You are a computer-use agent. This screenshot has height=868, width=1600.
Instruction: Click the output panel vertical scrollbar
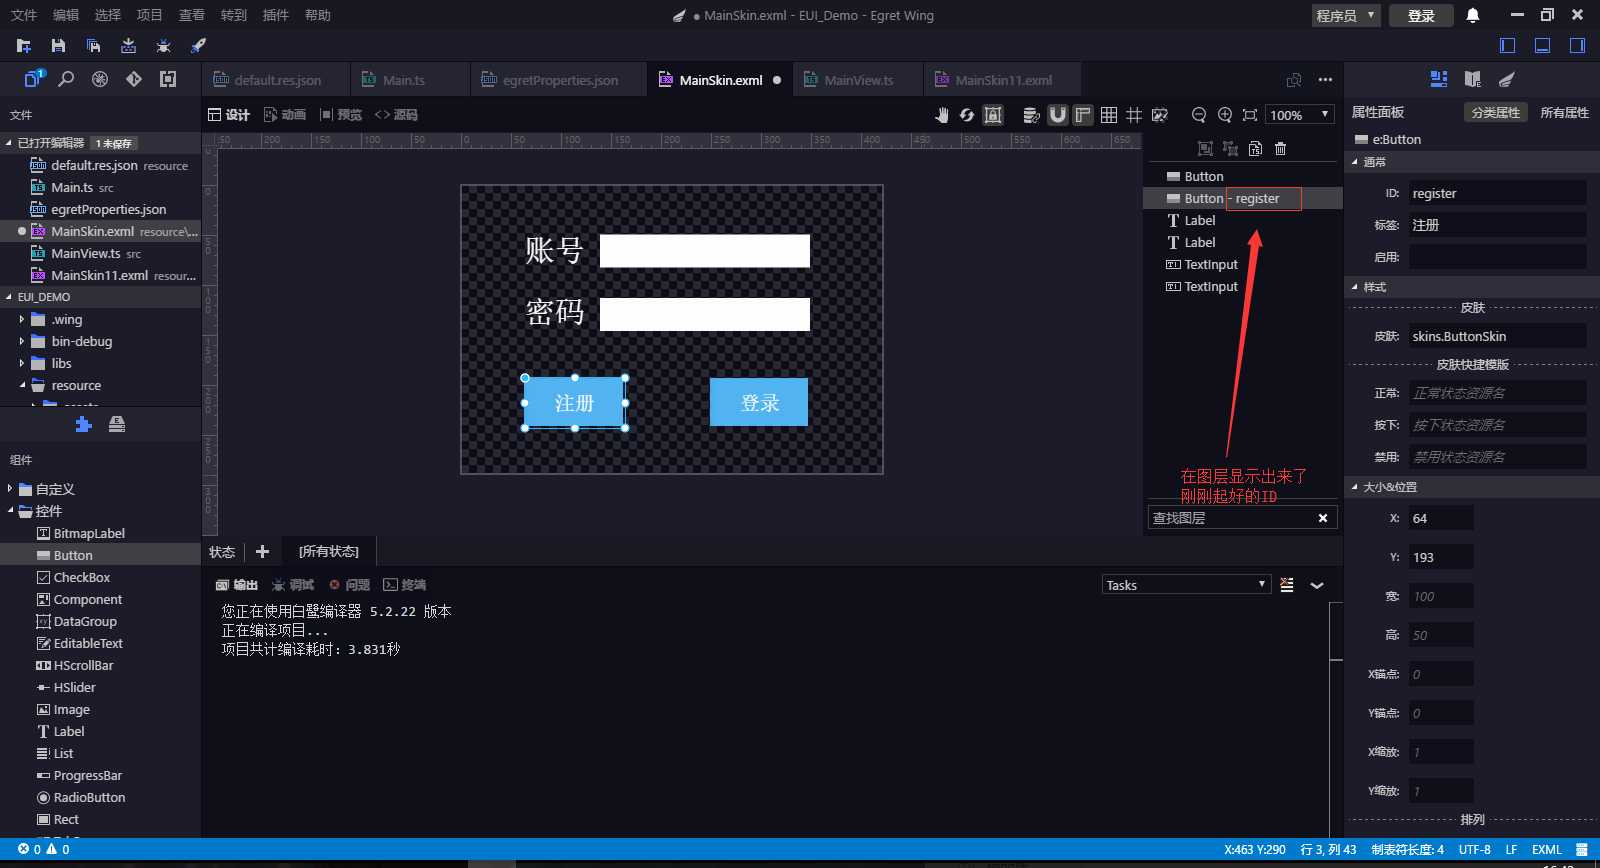[1336, 632]
